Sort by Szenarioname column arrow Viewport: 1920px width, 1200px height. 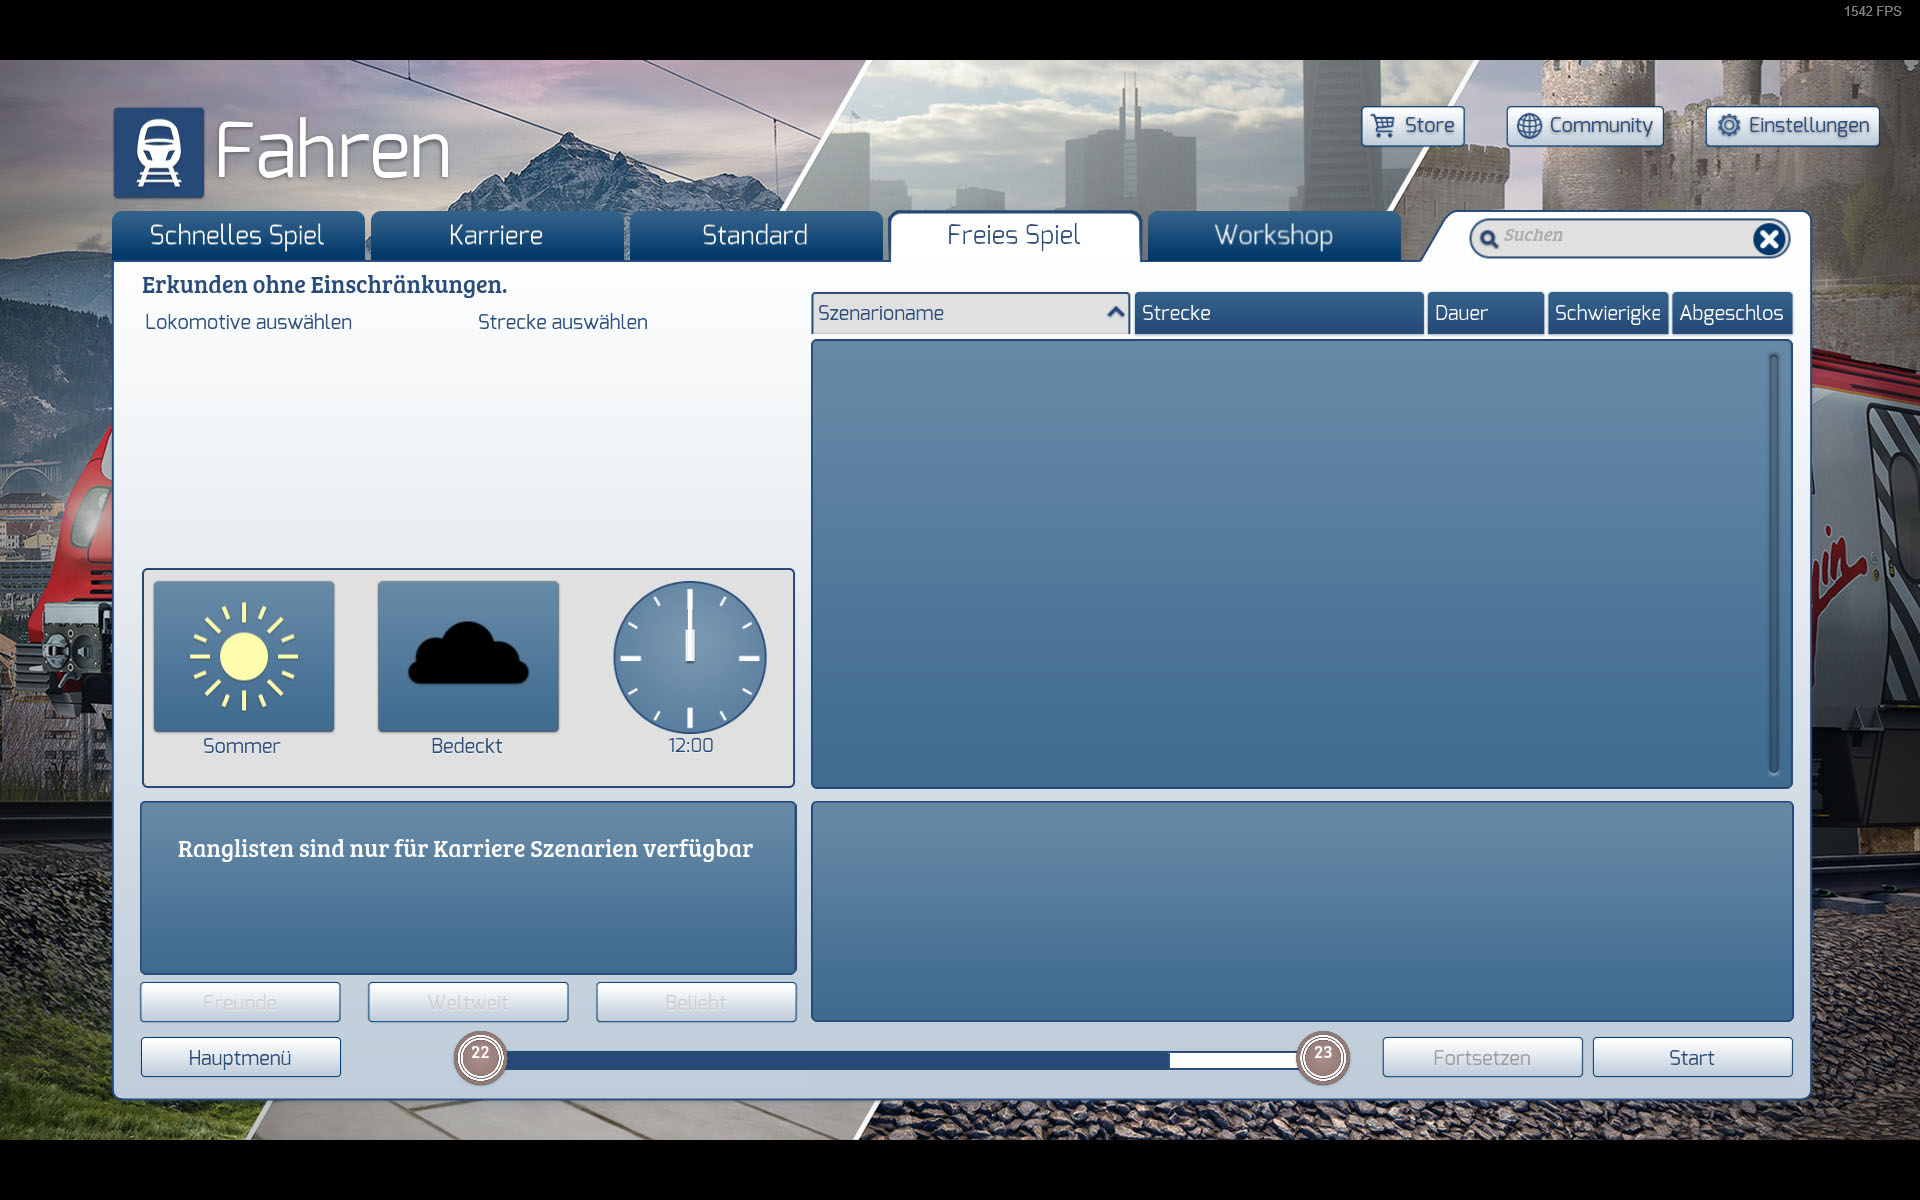[1115, 313]
